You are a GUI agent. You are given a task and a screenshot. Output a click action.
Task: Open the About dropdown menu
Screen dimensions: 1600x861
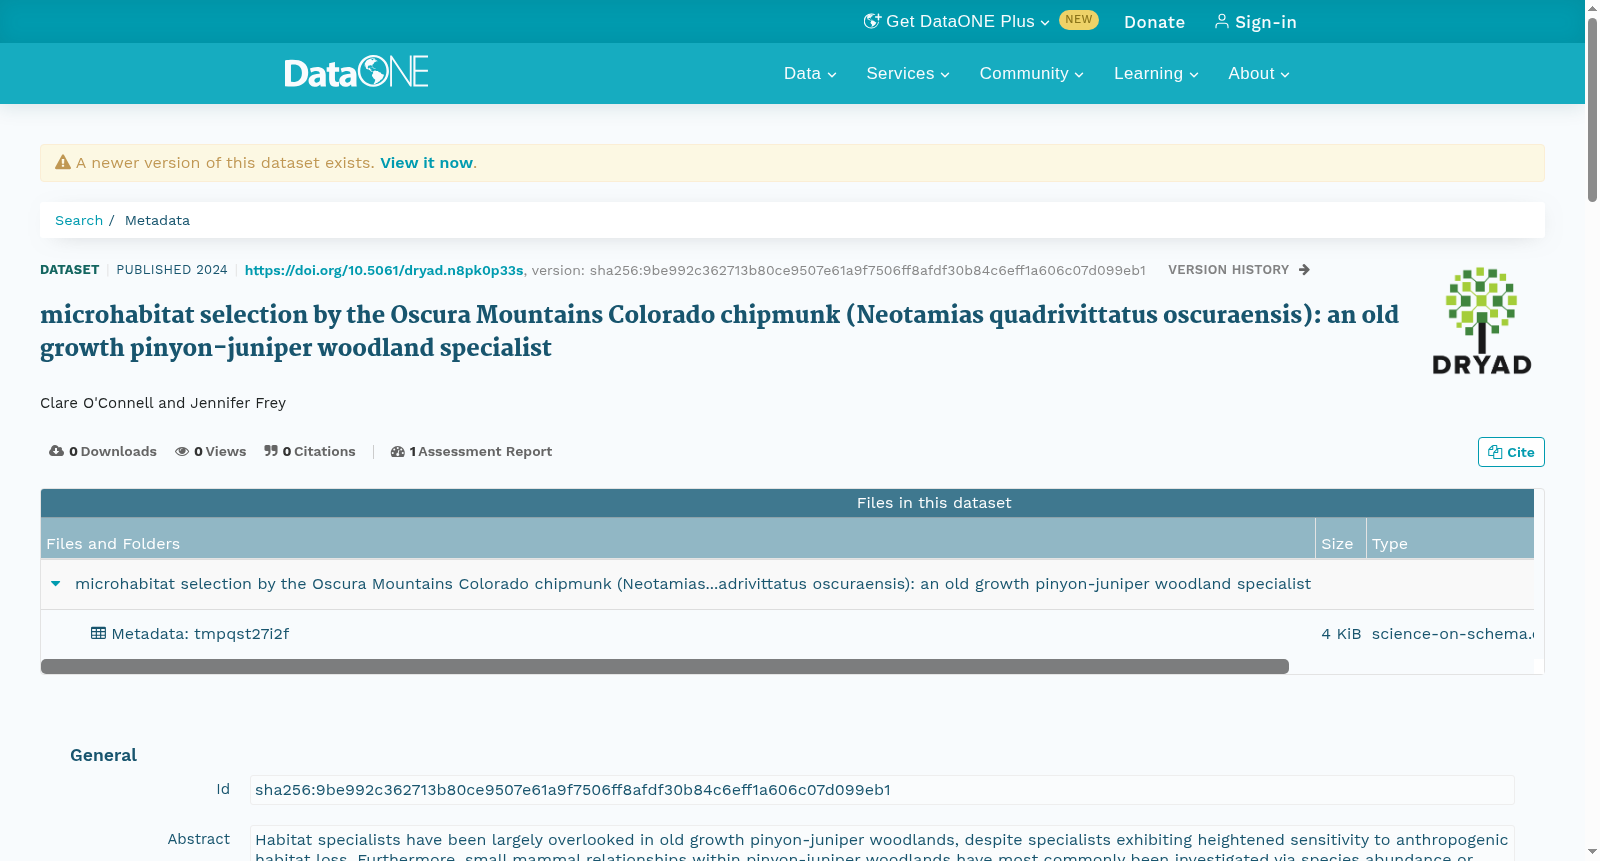(1259, 73)
